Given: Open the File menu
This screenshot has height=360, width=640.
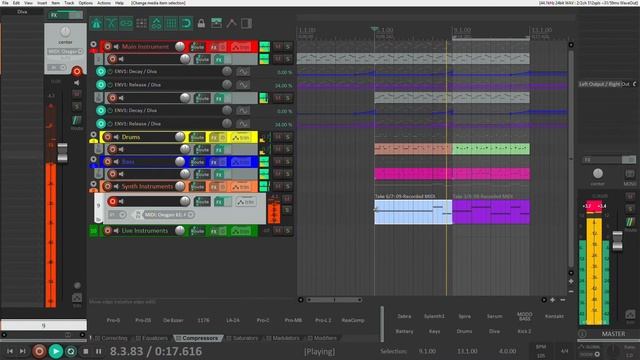Looking at the screenshot, I should tap(5, 3).
